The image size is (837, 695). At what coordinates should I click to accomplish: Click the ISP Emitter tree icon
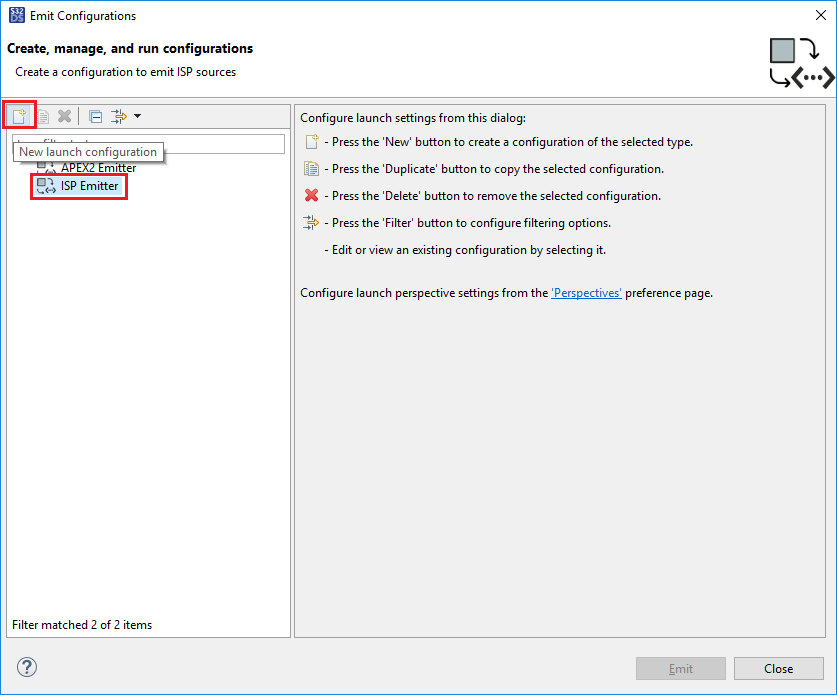(x=45, y=186)
